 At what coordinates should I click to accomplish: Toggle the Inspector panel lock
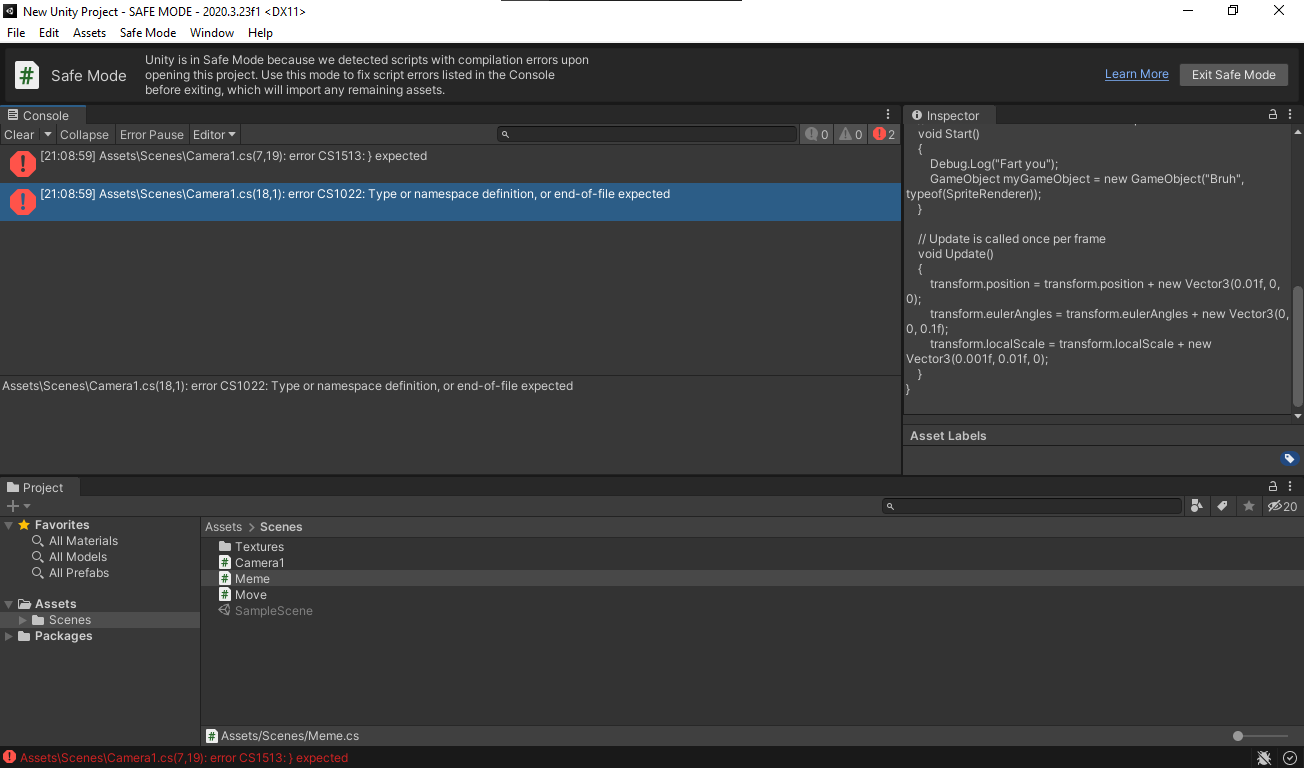[x=1273, y=115]
